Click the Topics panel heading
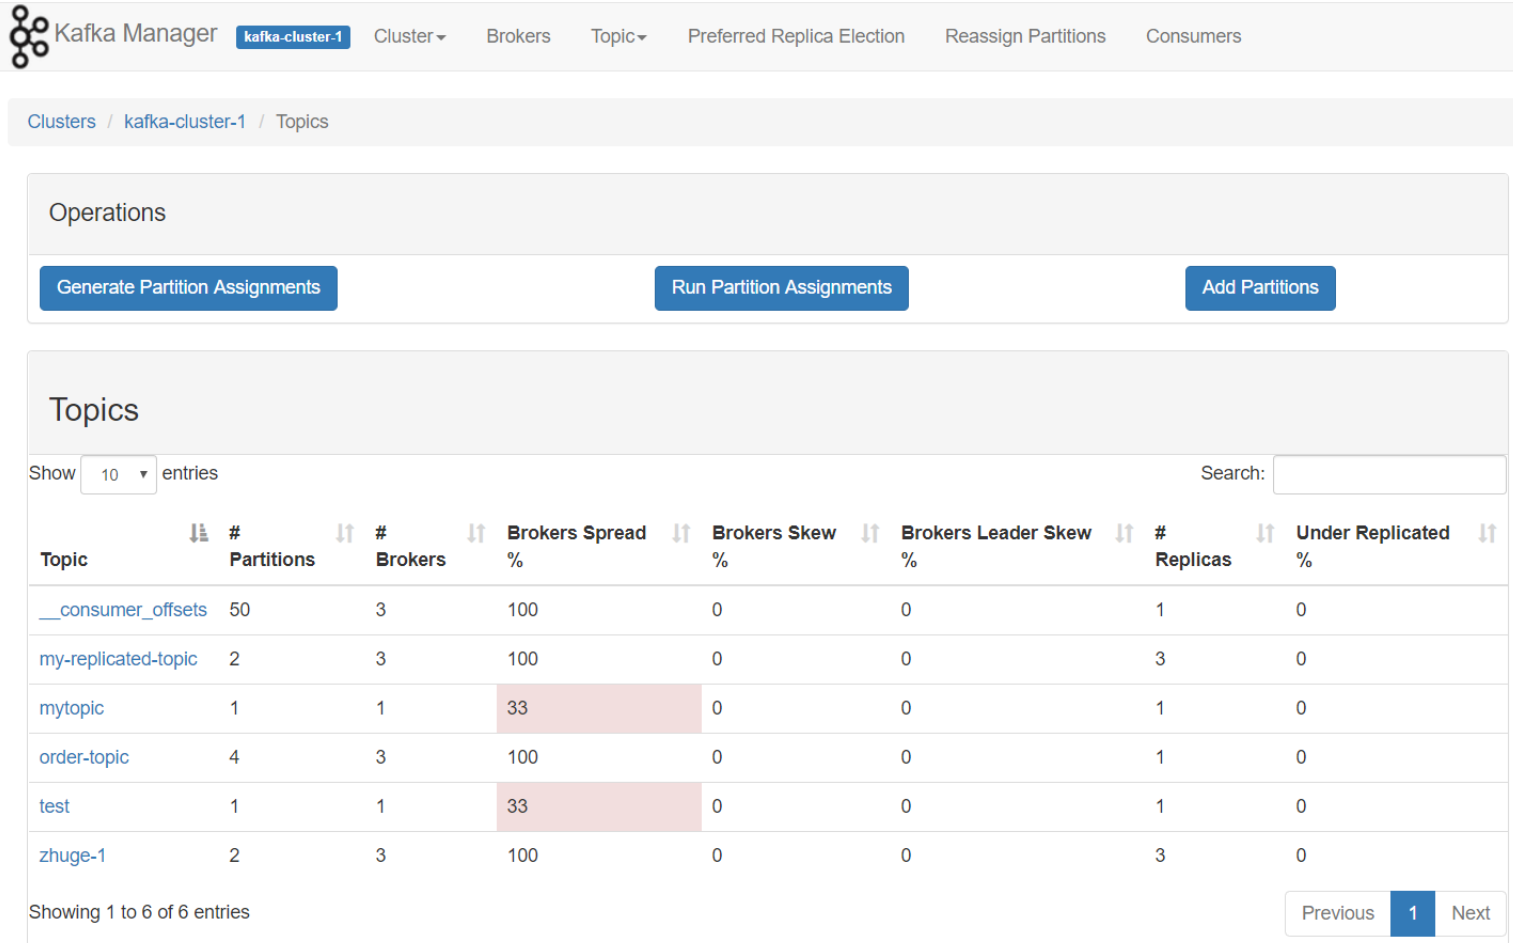This screenshot has width=1513, height=943. coord(94,410)
